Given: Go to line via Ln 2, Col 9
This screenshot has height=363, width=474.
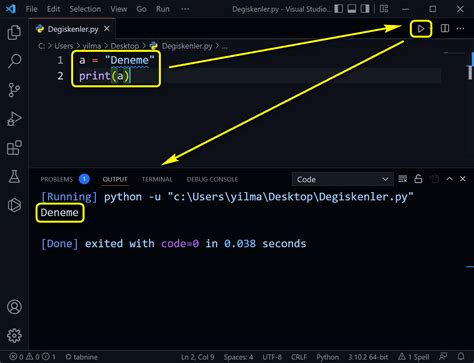Looking at the screenshot, I should pyautogui.click(x=197, y=357).
